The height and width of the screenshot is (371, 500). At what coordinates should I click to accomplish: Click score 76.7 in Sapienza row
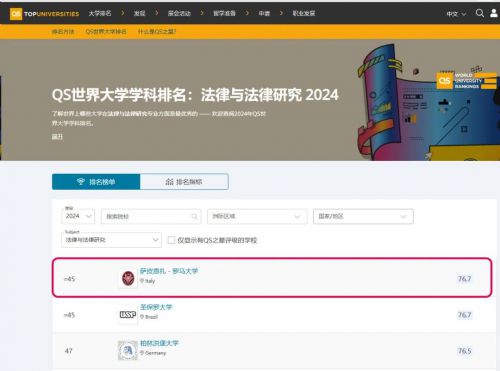click(464, 279)
